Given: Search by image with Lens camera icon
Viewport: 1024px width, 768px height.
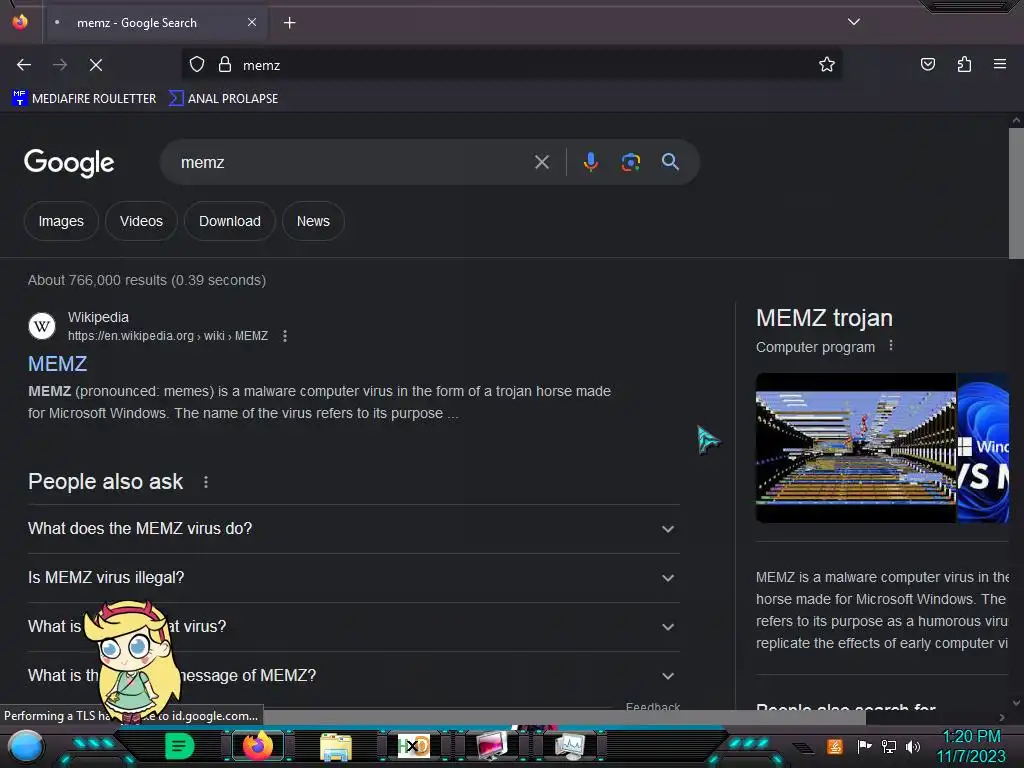Looking at the screenshot, I should (x=630, y=162).
